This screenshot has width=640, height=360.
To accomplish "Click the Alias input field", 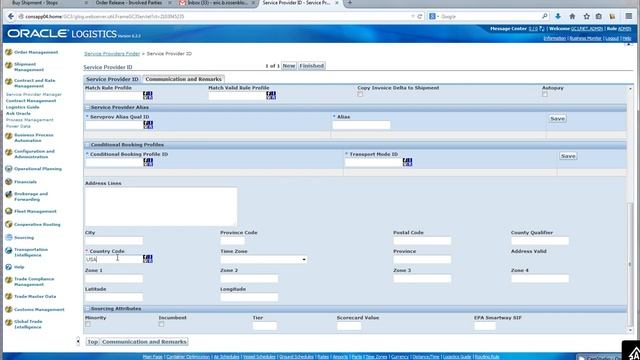I will (x=361, y=125).
